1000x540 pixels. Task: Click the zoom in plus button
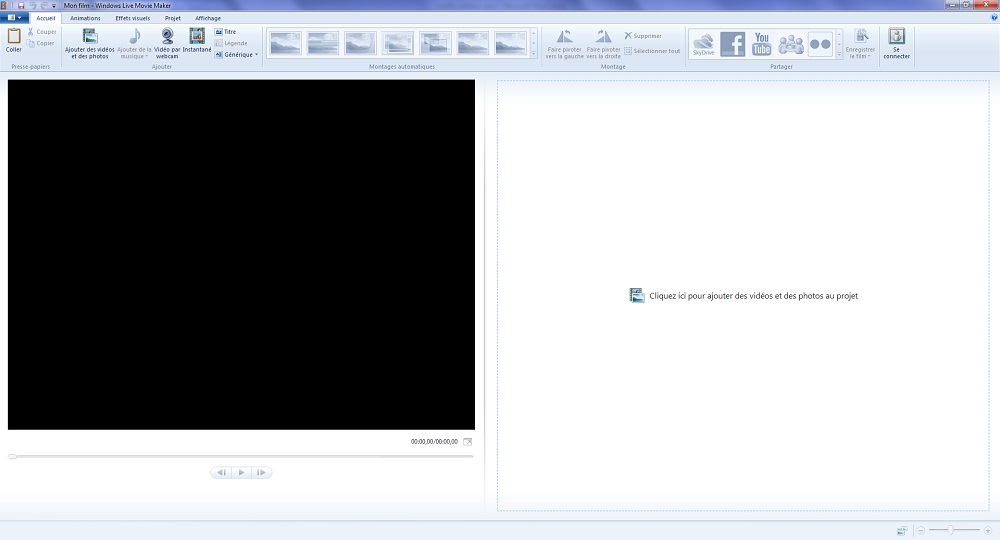987,530
